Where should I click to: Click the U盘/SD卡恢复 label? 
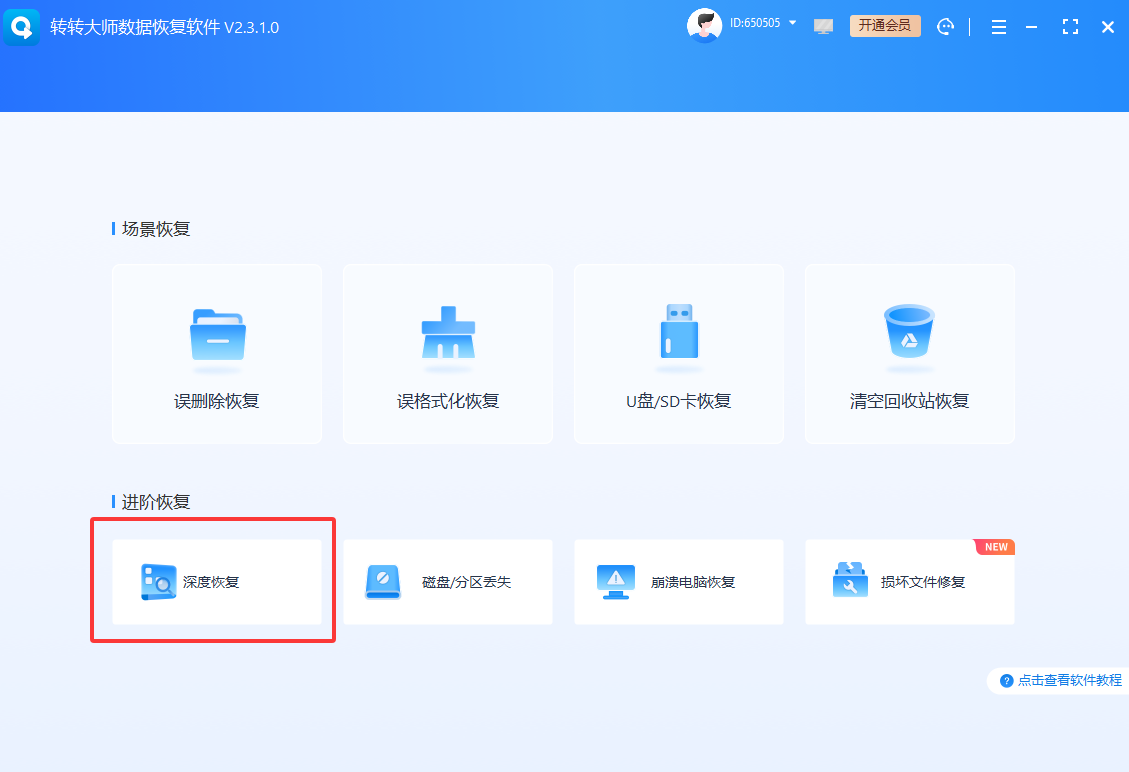point(679,401)
